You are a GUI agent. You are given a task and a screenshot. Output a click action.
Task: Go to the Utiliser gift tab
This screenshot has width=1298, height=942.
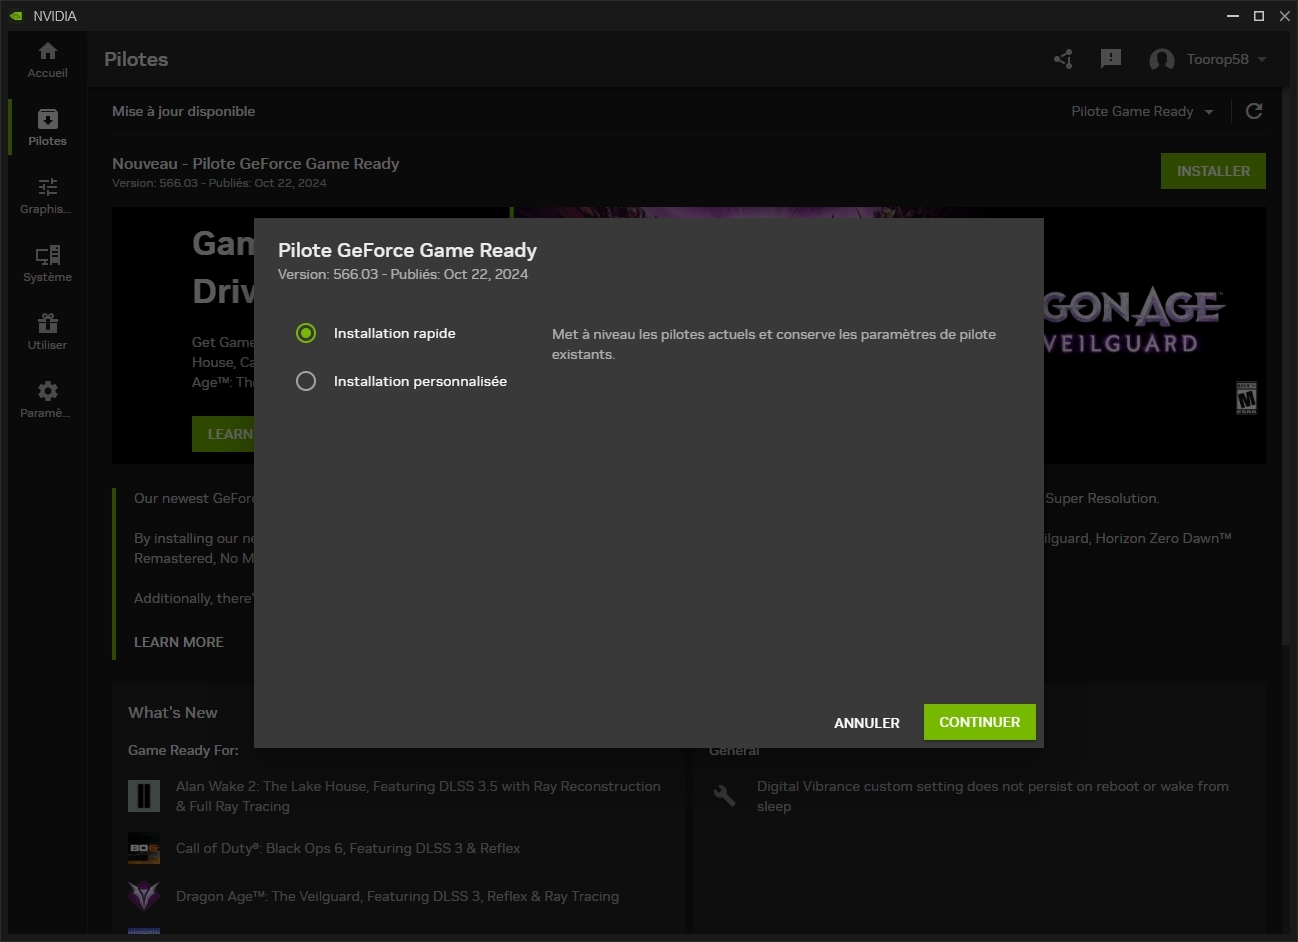(x=47, y=332)
